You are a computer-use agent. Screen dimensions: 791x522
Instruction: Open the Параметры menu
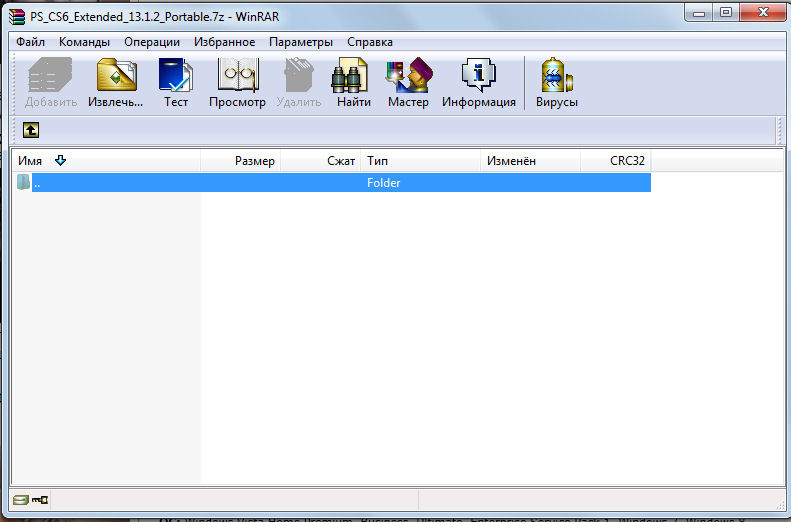tap(301, 42)
